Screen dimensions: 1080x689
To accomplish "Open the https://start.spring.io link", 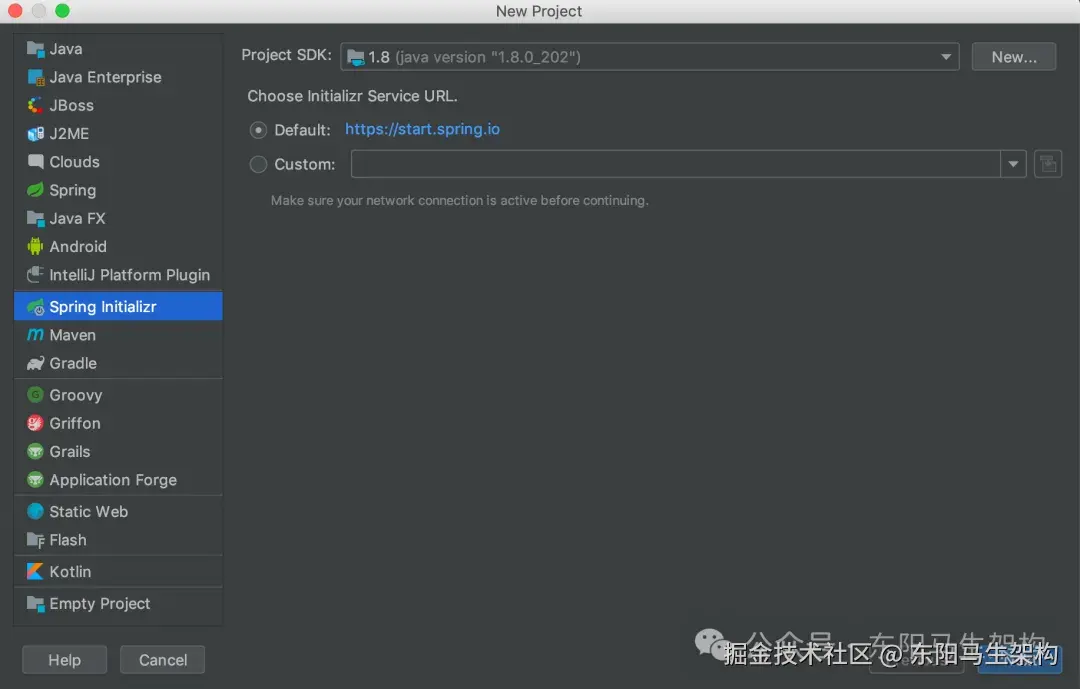I will (422, 129).
